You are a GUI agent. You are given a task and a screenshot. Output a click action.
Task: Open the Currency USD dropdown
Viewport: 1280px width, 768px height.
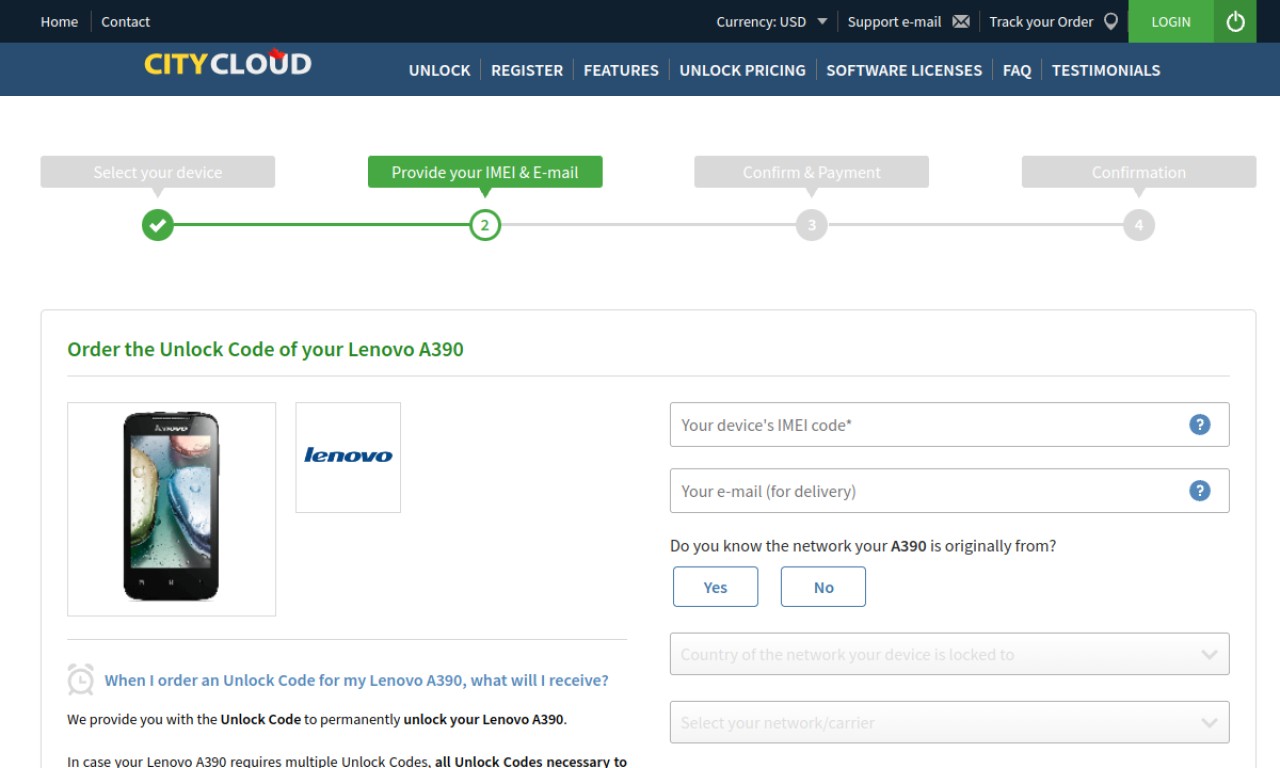[772, 21]
